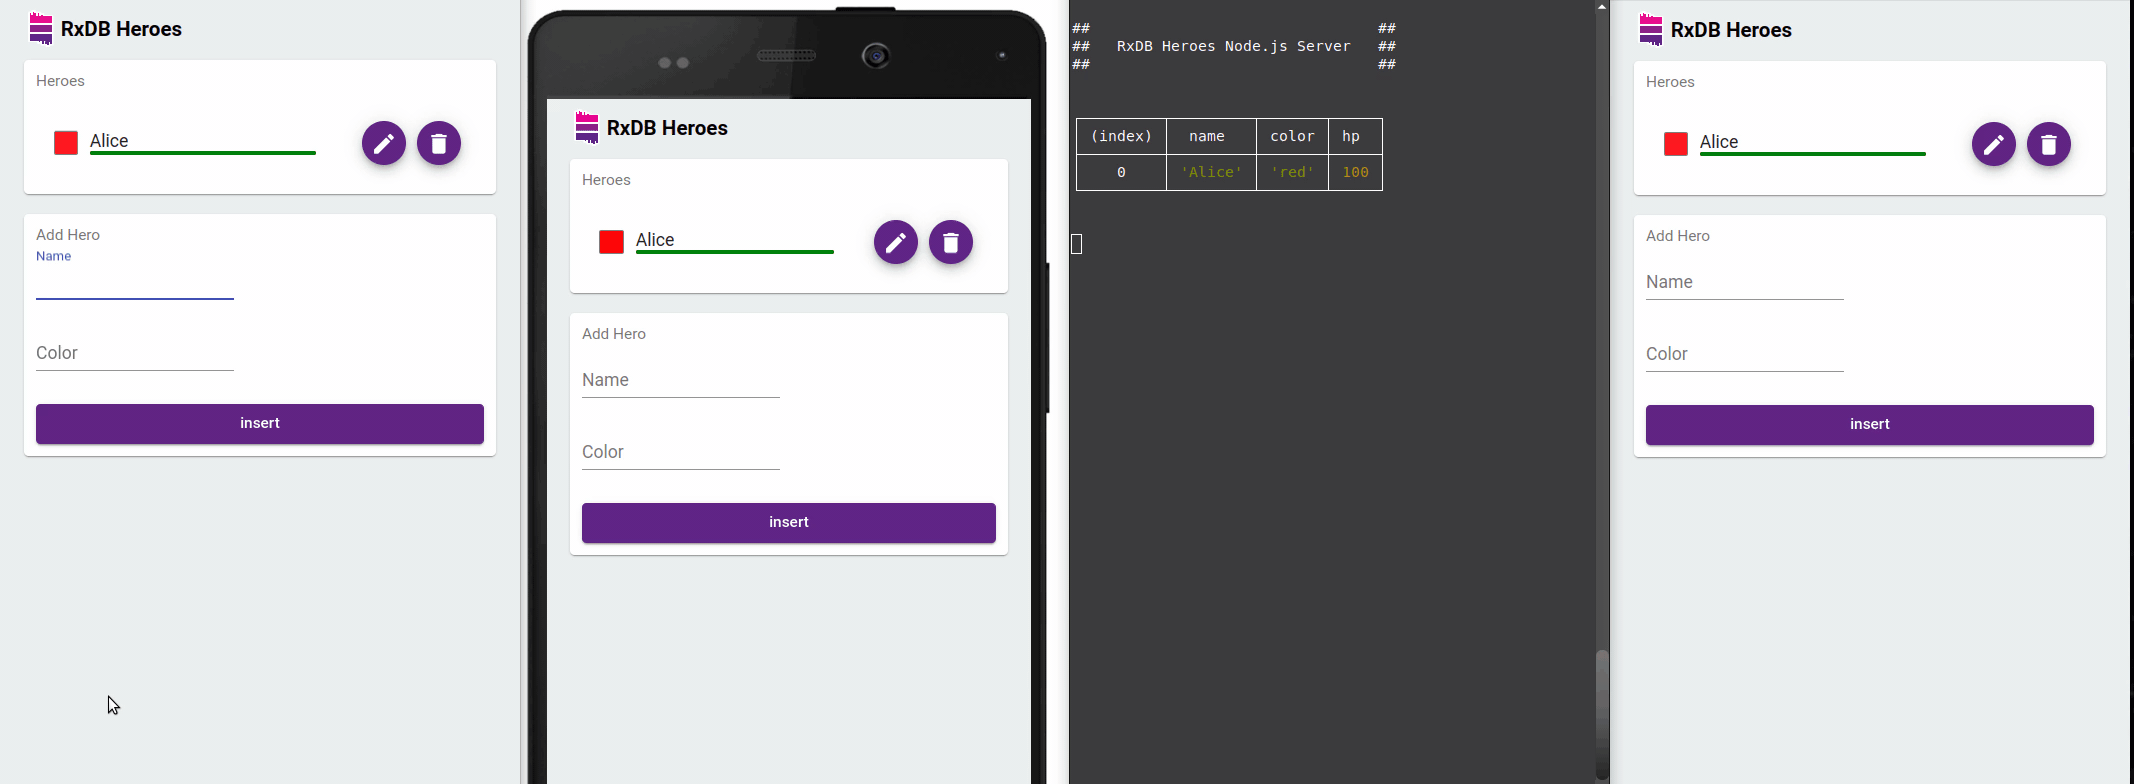This screenshot has width=2134, height=784.
Task: Click the phone's front camera lens
Action: 876,56
